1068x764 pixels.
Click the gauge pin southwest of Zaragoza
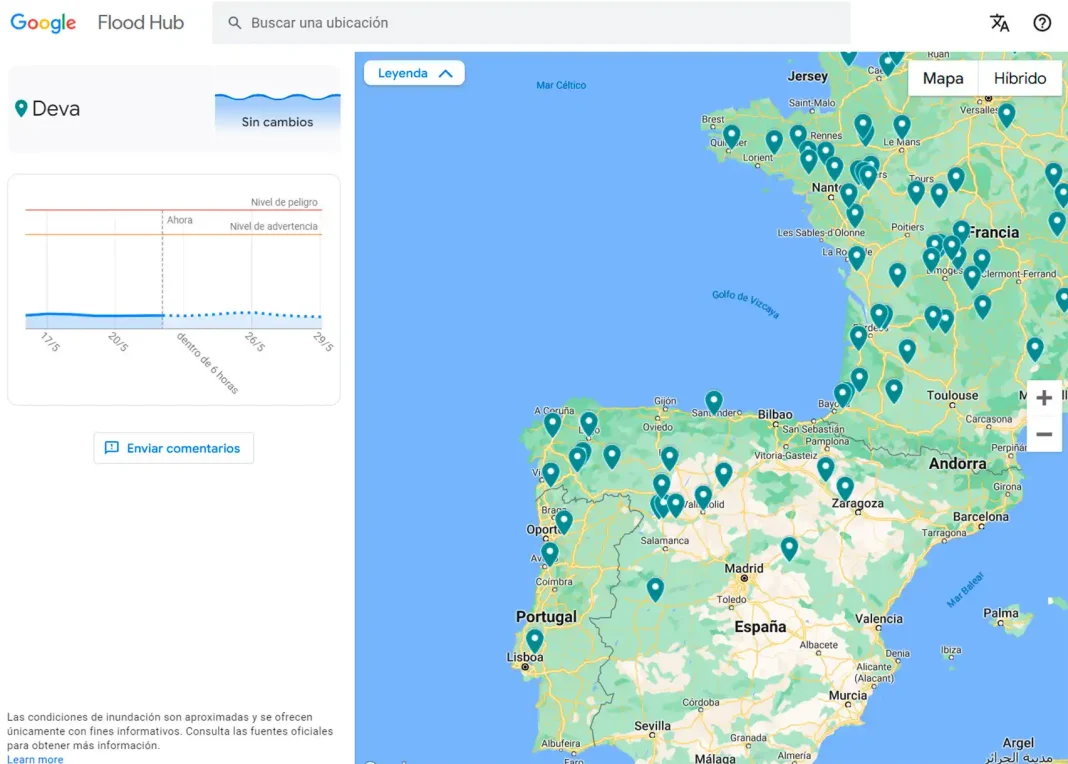pyautogui.click(x=789, y=548)
